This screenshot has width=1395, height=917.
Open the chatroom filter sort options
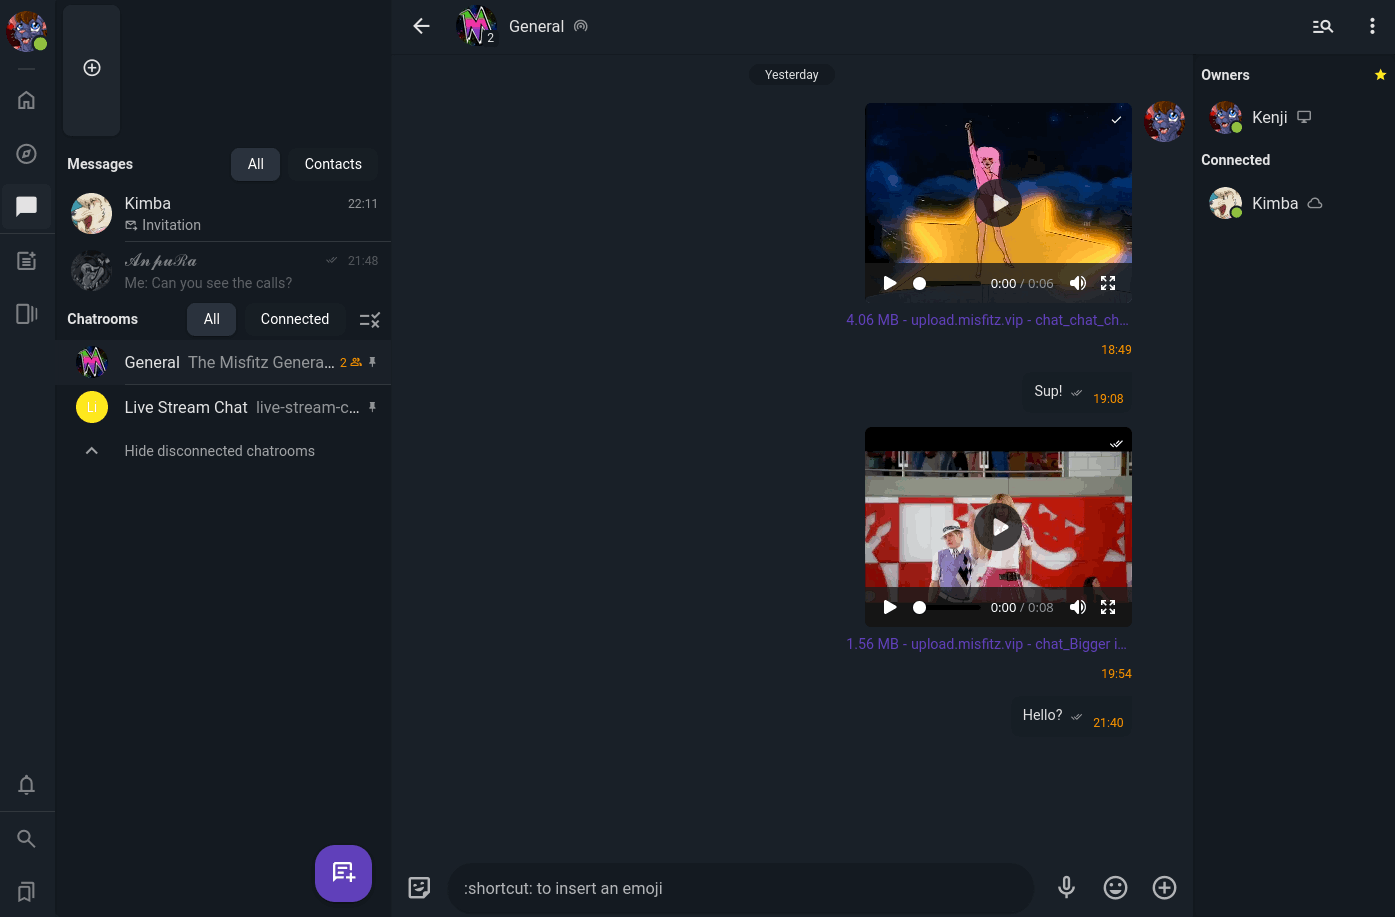click(369, 319)
